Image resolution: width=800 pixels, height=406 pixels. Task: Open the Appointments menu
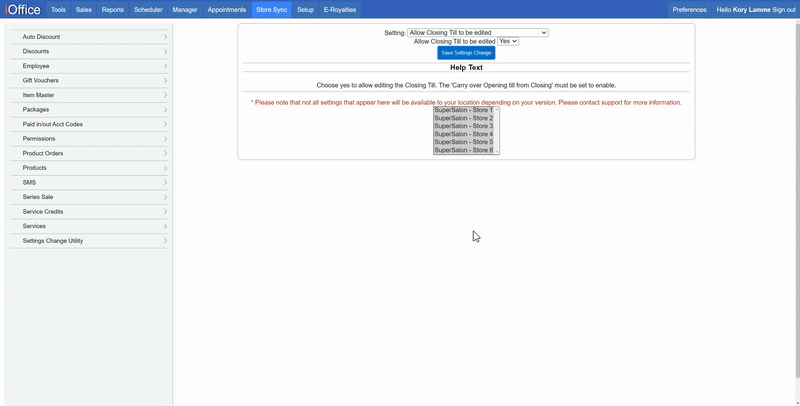(227, 10)
